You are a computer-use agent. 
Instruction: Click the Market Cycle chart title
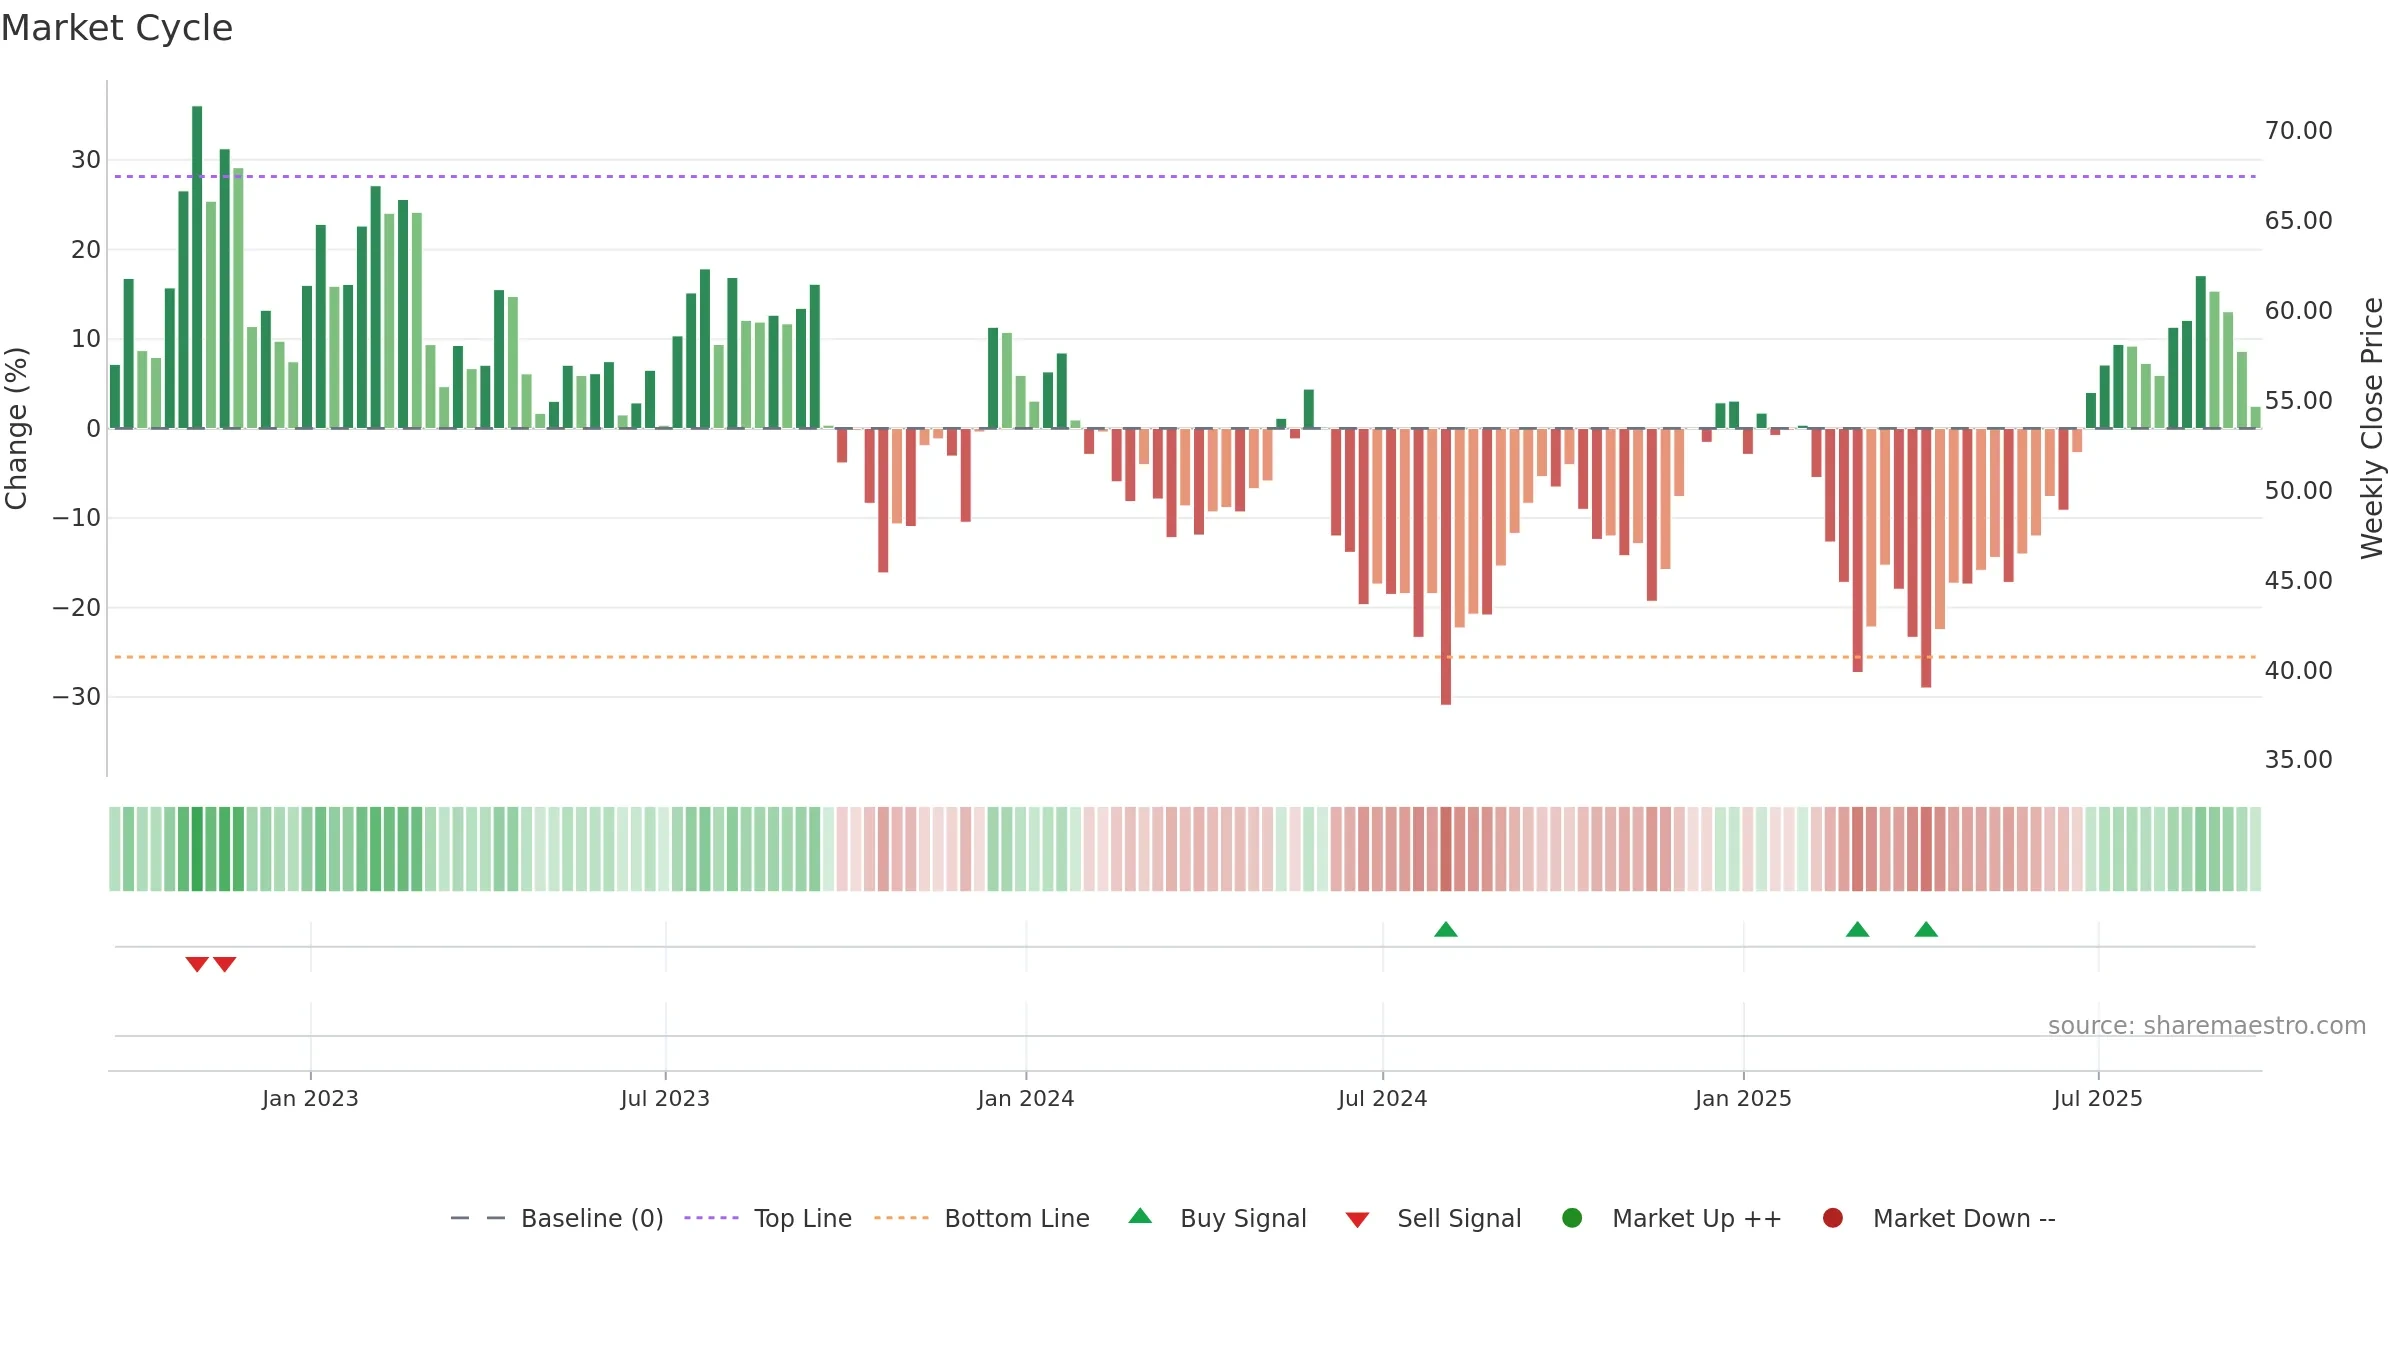[117, 28]
